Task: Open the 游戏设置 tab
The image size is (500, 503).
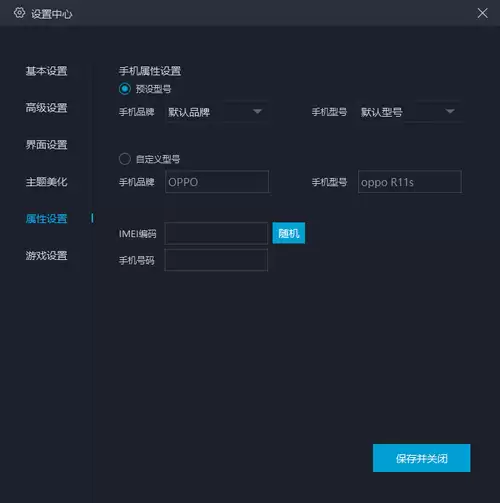Action: pos(47,256)
